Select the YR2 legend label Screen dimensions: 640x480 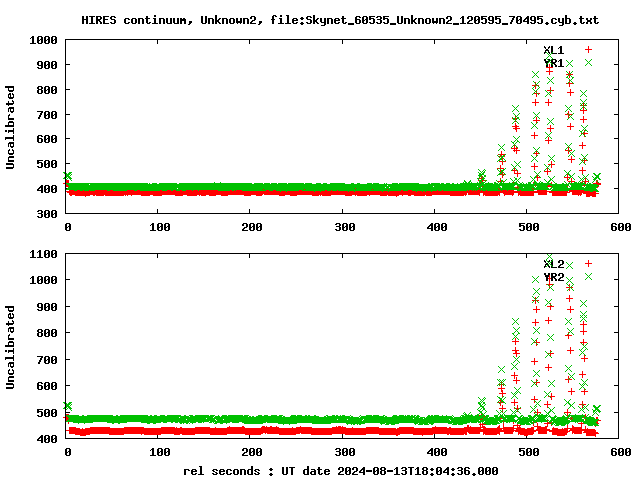(x=553, y=277)
